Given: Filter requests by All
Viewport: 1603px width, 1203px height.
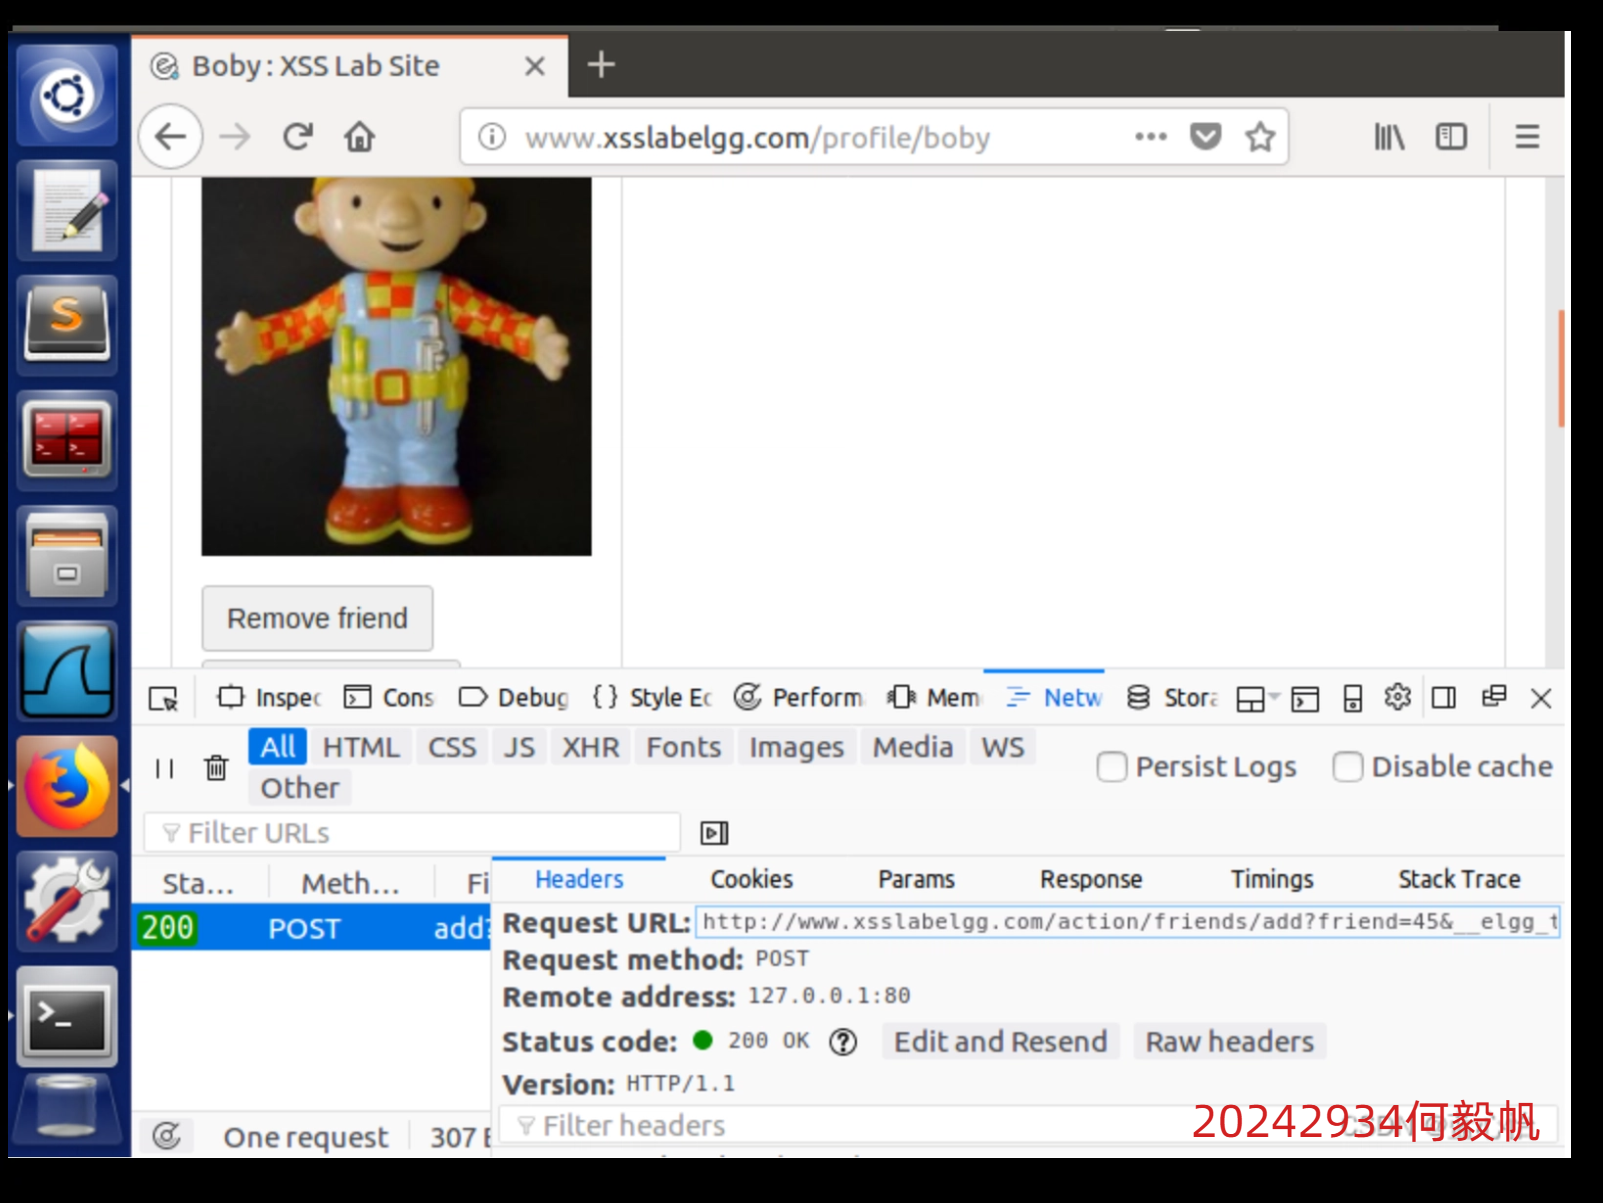Looking at the screenshot, I should 278,747.
